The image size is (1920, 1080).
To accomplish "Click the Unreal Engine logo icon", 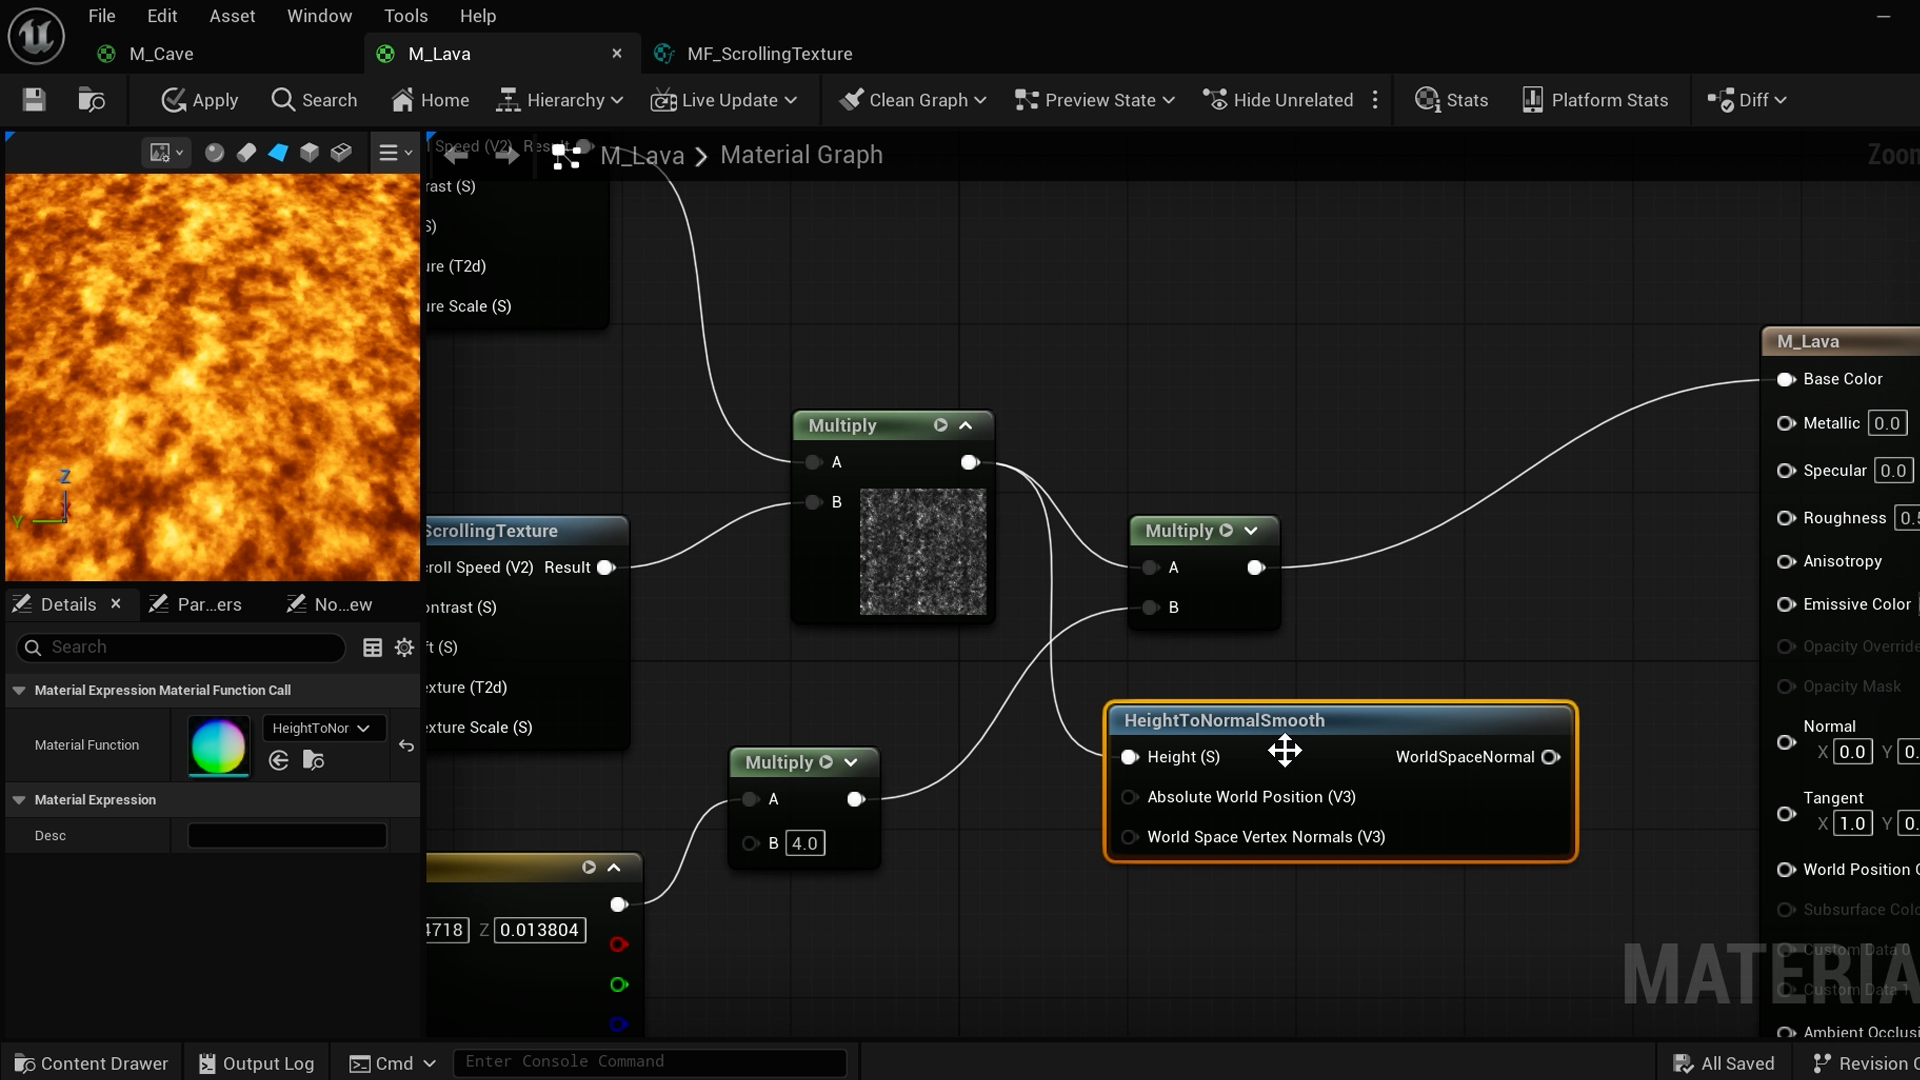I will click(x=36, y=36).
